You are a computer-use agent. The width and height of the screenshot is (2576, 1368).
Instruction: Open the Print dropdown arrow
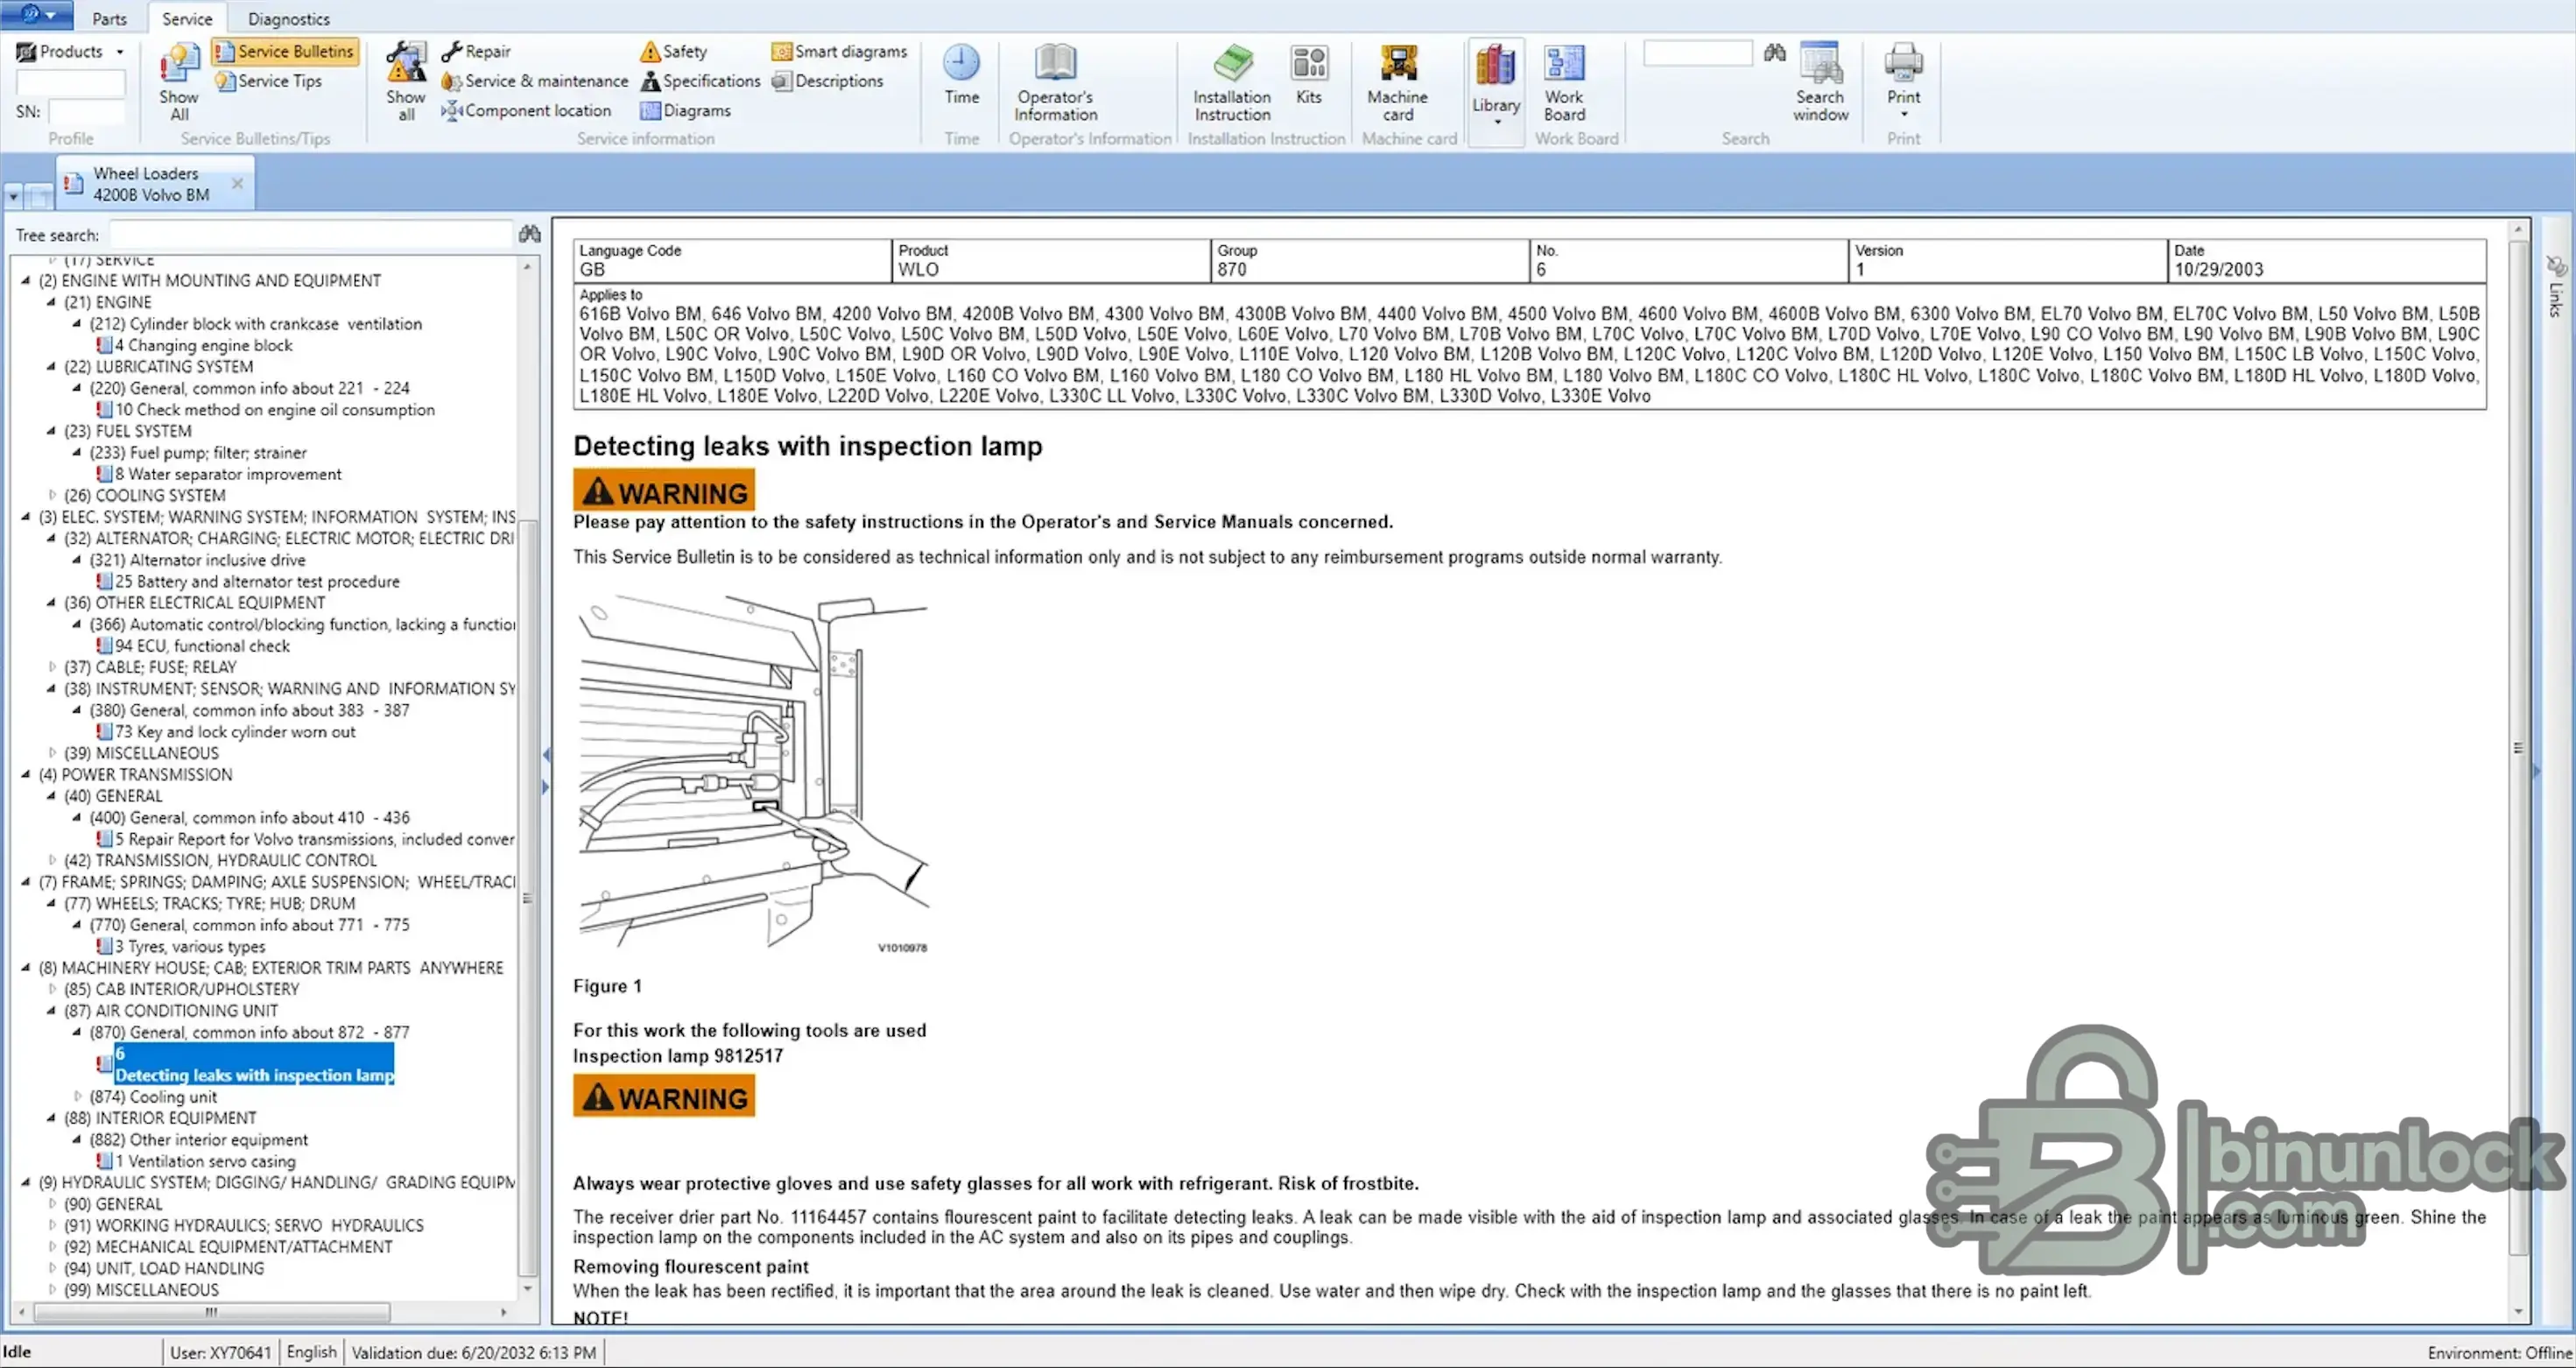tap(1903, 114)
